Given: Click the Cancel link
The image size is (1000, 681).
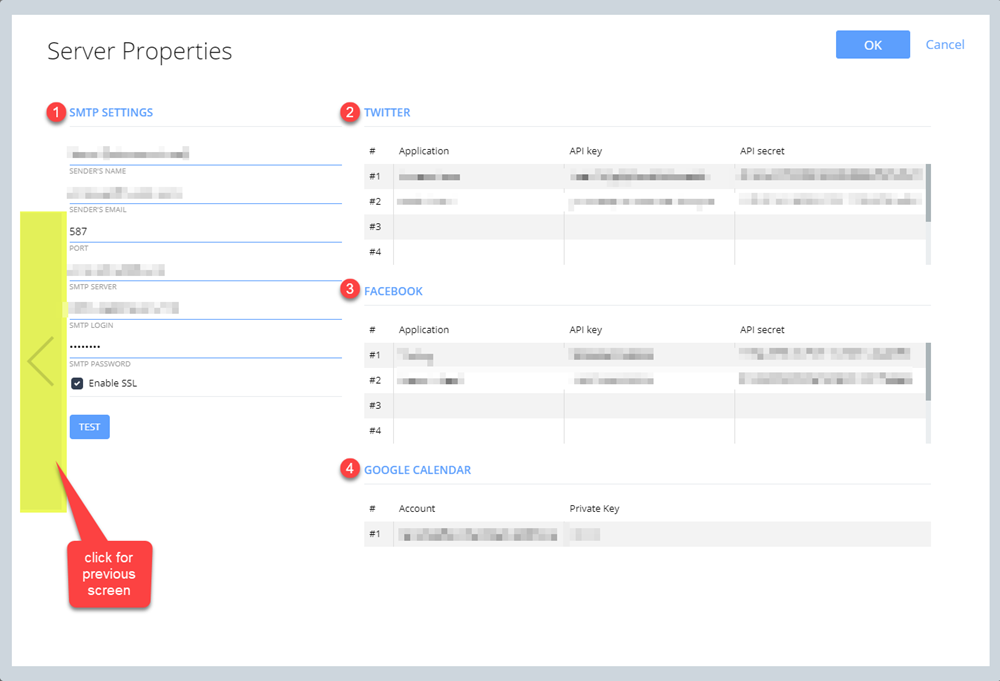Looking at the screenshot, I should [944, 45].
